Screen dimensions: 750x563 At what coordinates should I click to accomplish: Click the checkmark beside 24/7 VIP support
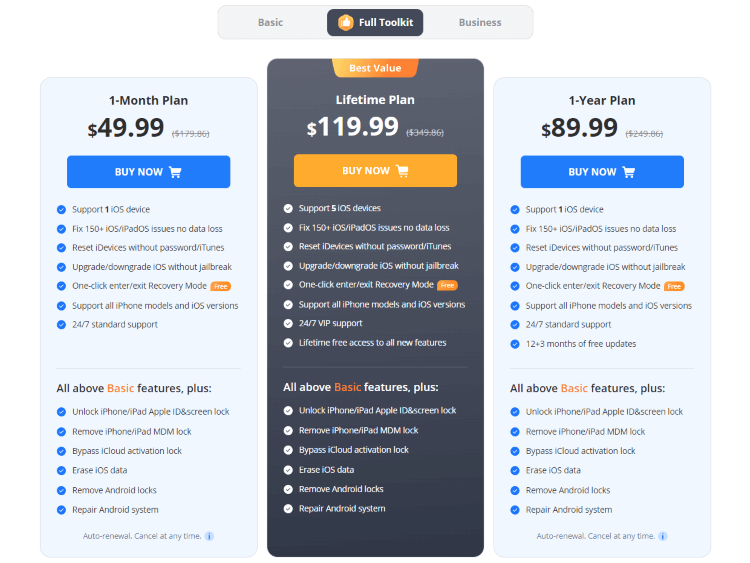(x=288, y=324)
